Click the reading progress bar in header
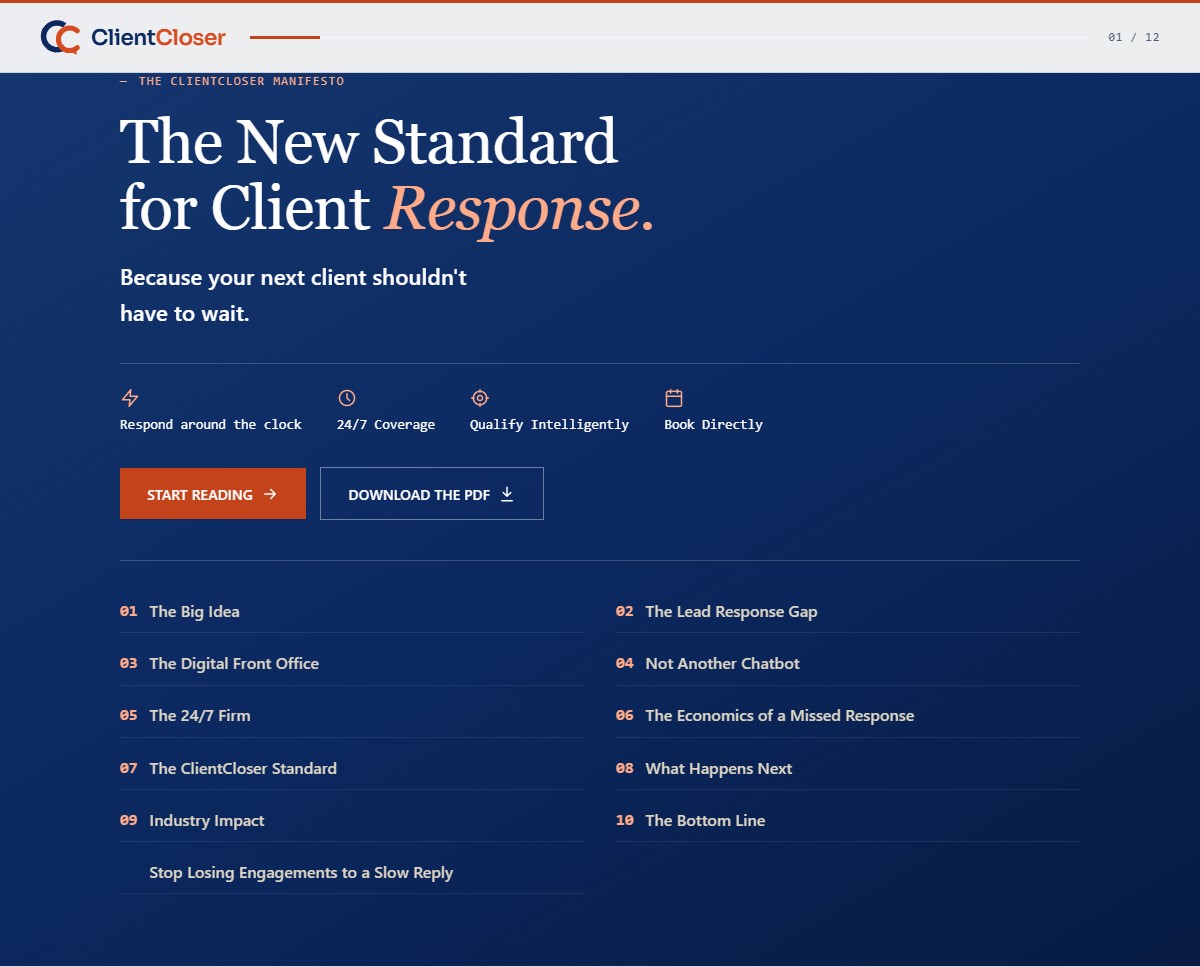The image size is (1200, 967). click(669, 37)
